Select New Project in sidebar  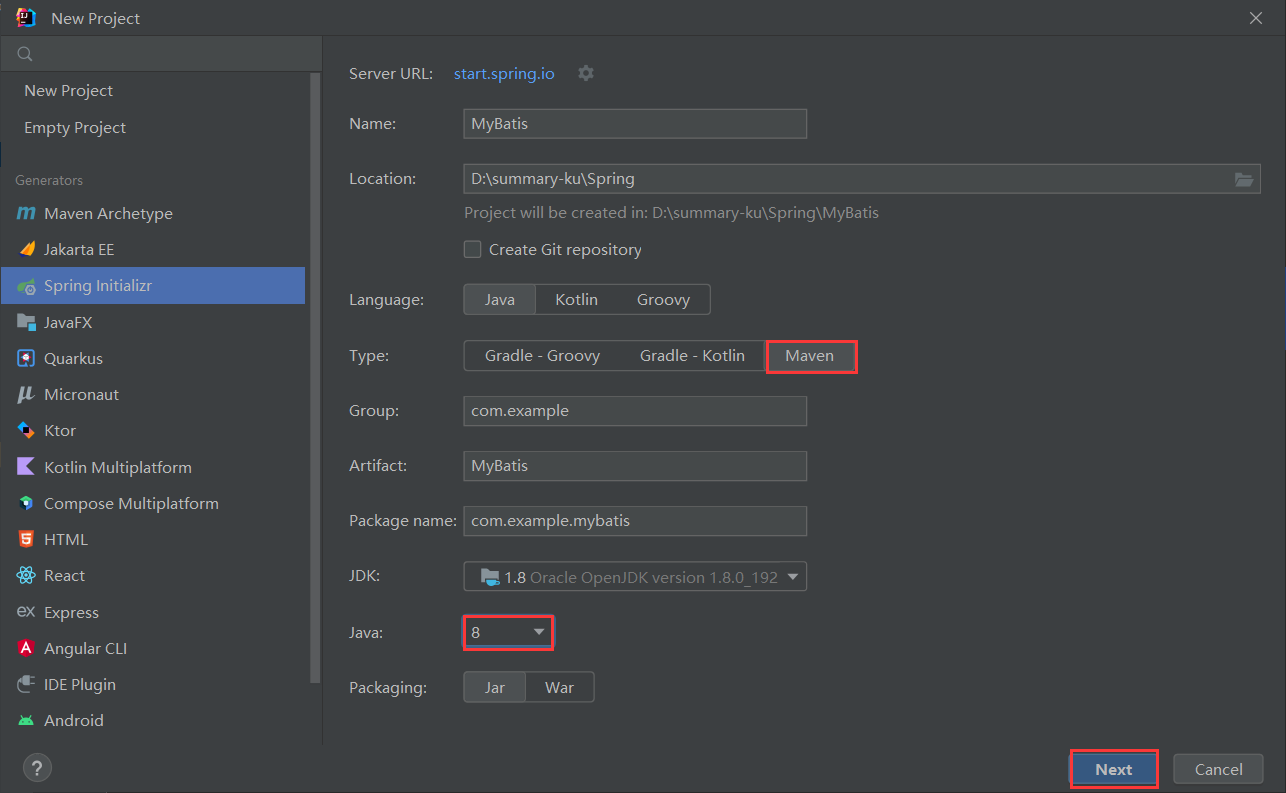coord(68,91)
